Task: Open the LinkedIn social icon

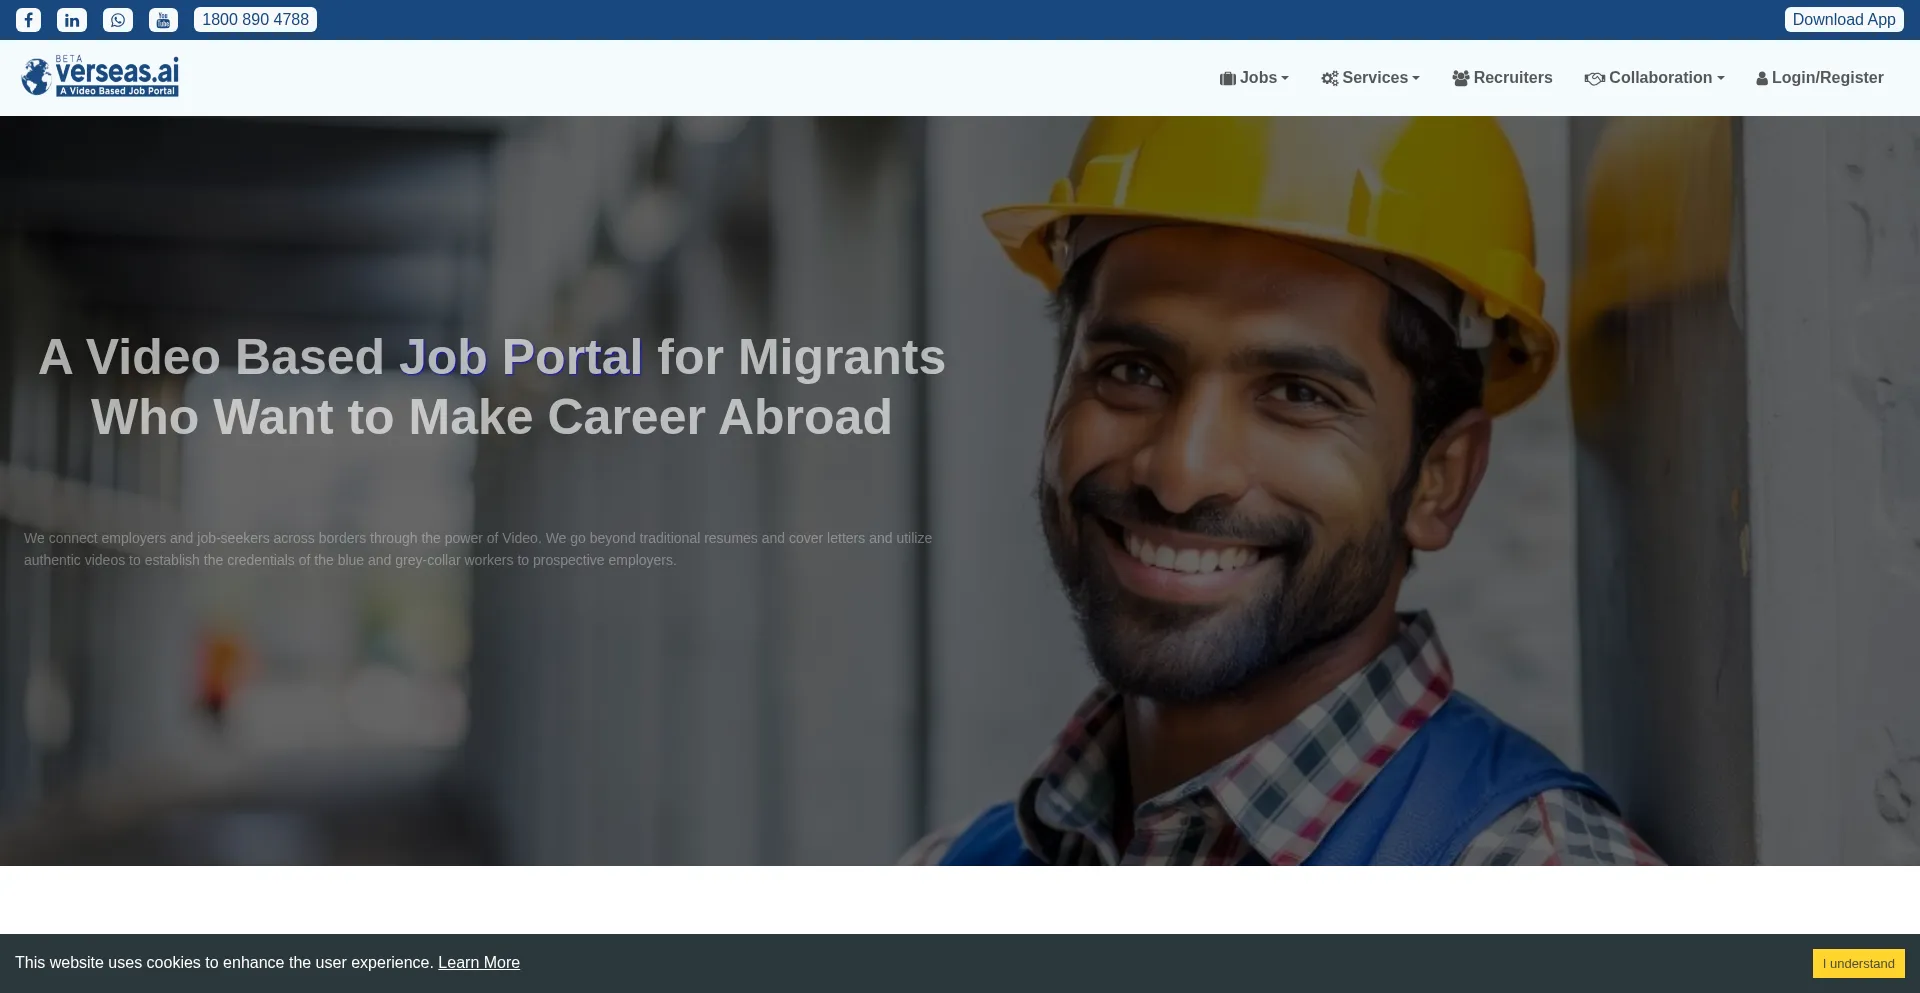Action: point(72,20)
